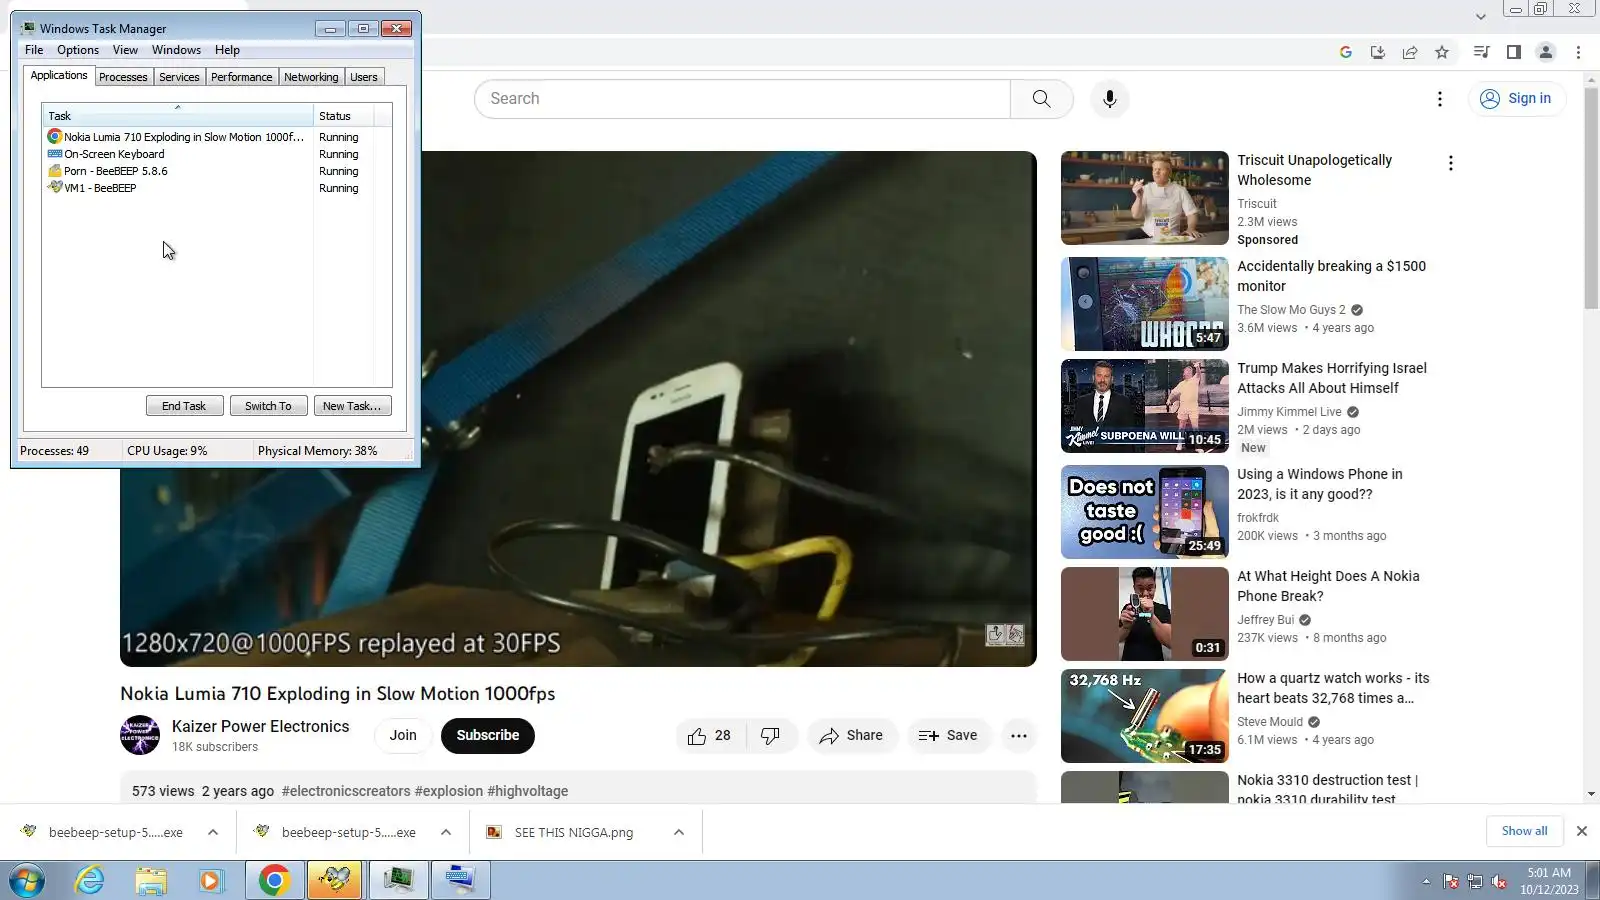1600x900 pixels.
Task: Click End Task button
Action: point(184,406)
